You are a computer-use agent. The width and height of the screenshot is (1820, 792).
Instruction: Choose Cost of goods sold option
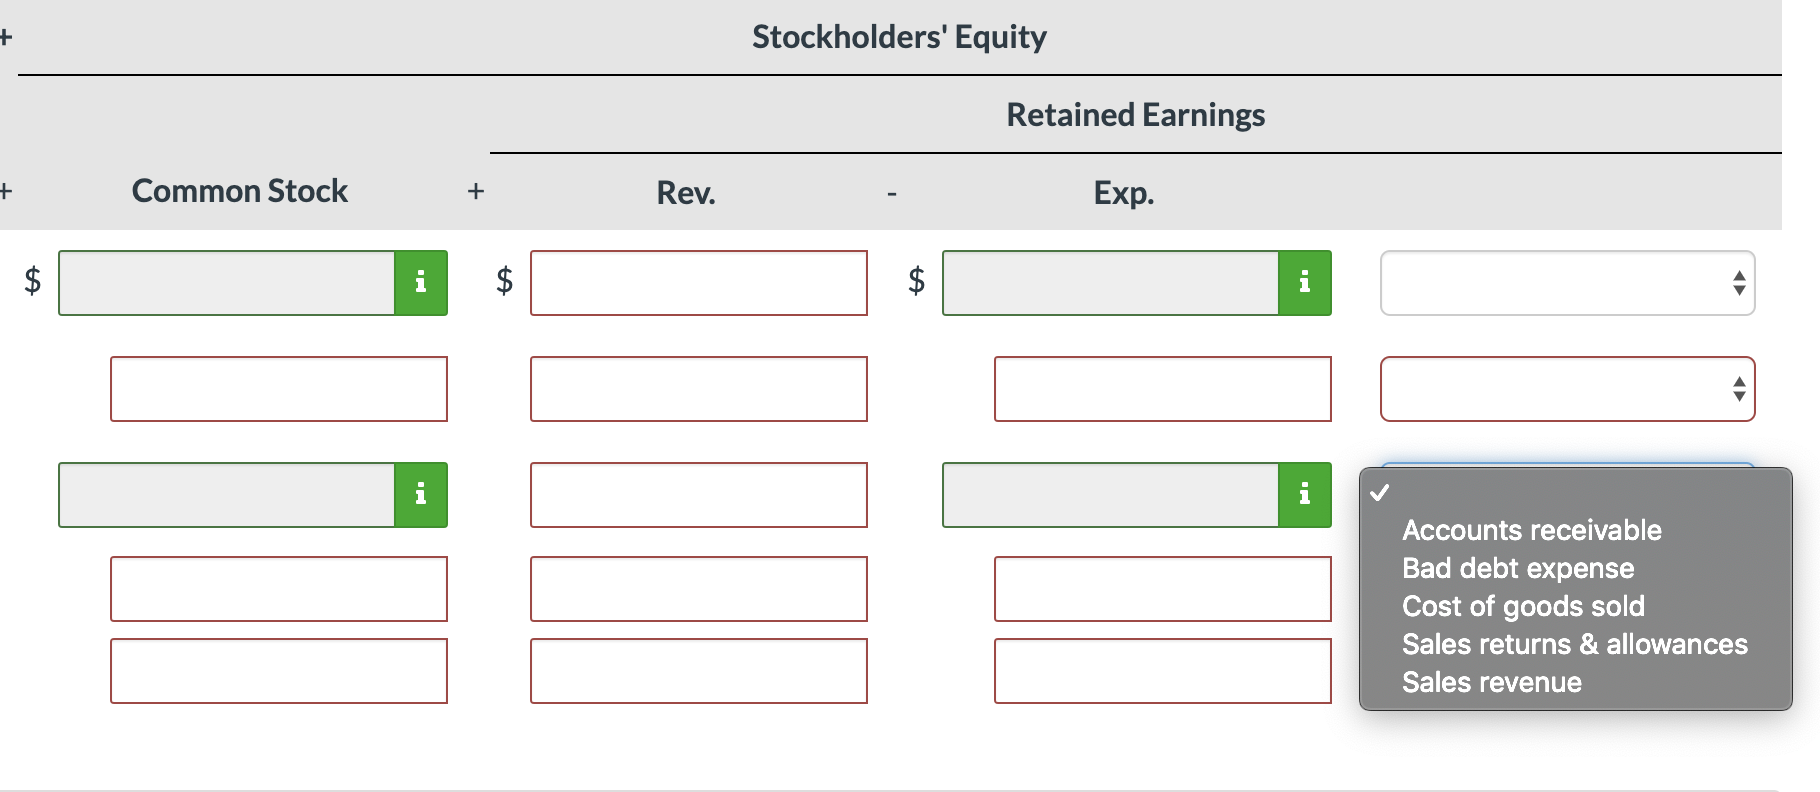(x=1522, y=606)
